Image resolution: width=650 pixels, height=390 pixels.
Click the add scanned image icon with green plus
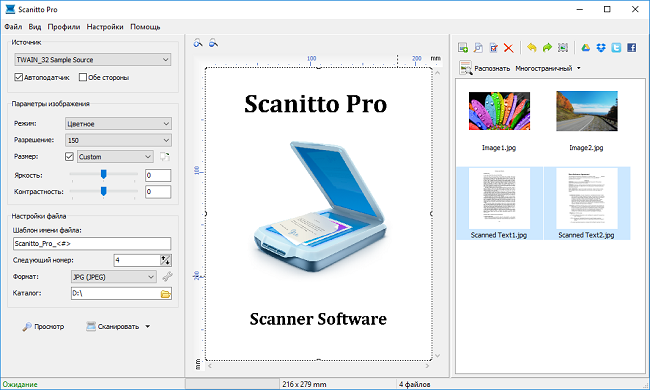(x=463, y=48)
